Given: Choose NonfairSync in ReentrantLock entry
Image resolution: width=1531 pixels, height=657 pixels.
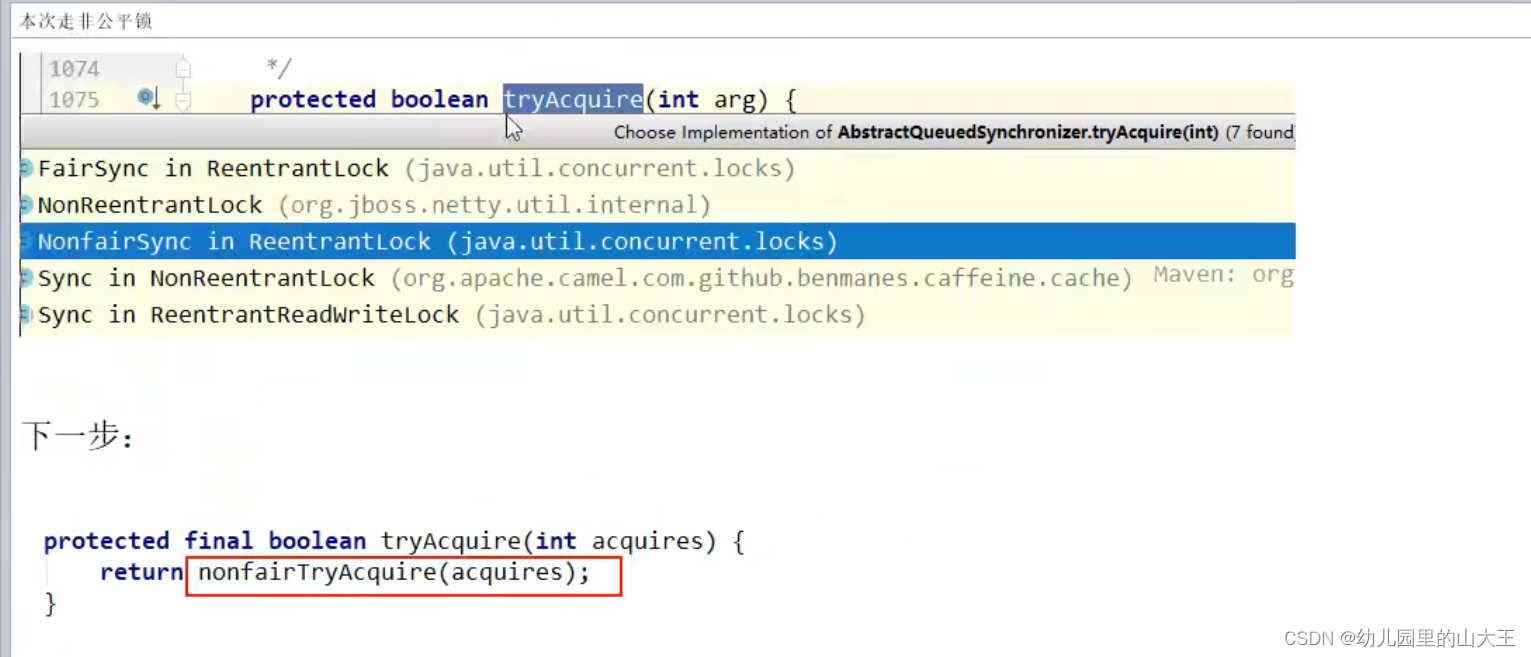Looking at the screenshot, I should coord(657,241).
